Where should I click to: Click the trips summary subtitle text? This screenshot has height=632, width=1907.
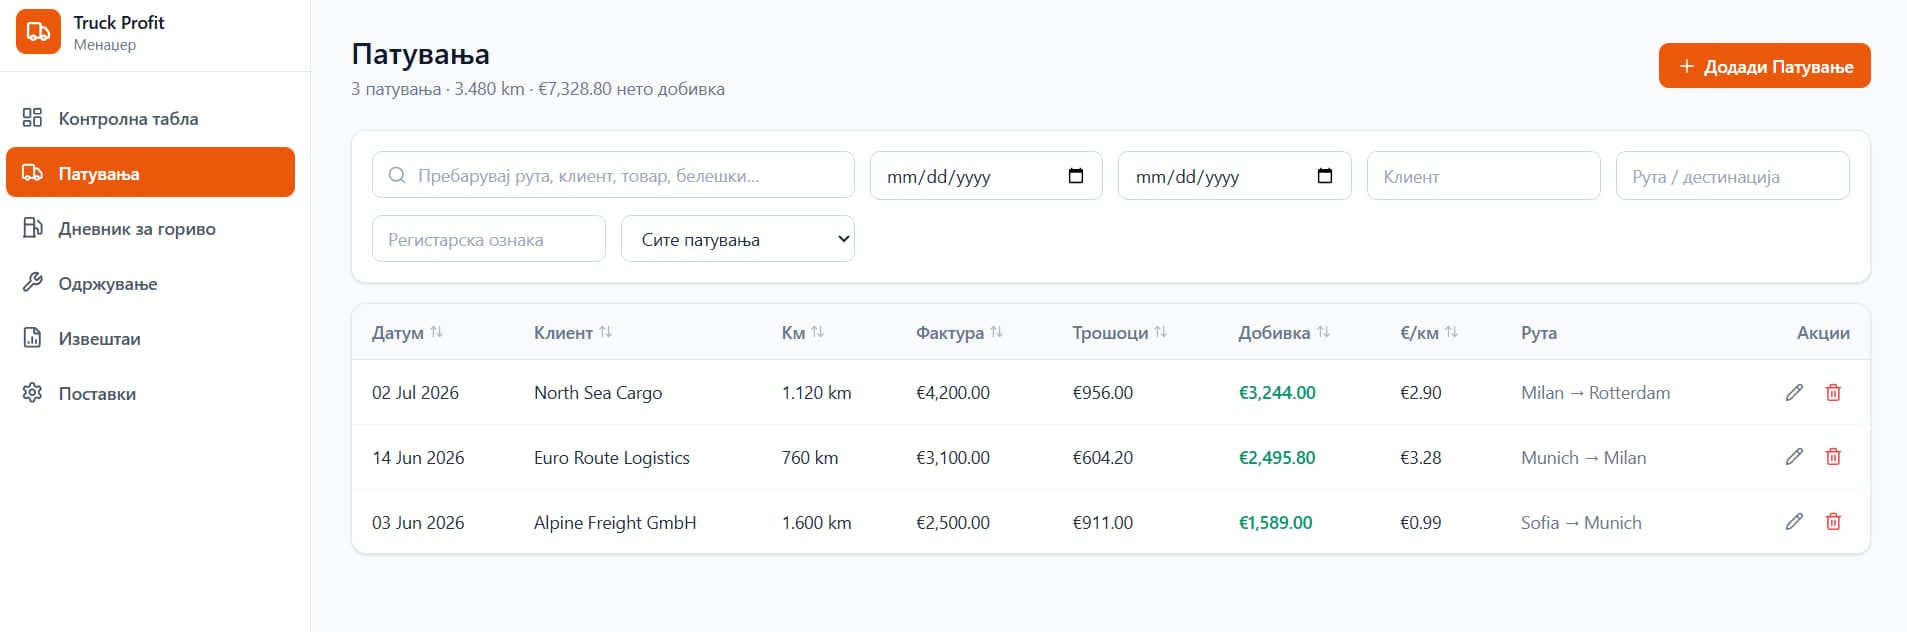pos(538,89)
